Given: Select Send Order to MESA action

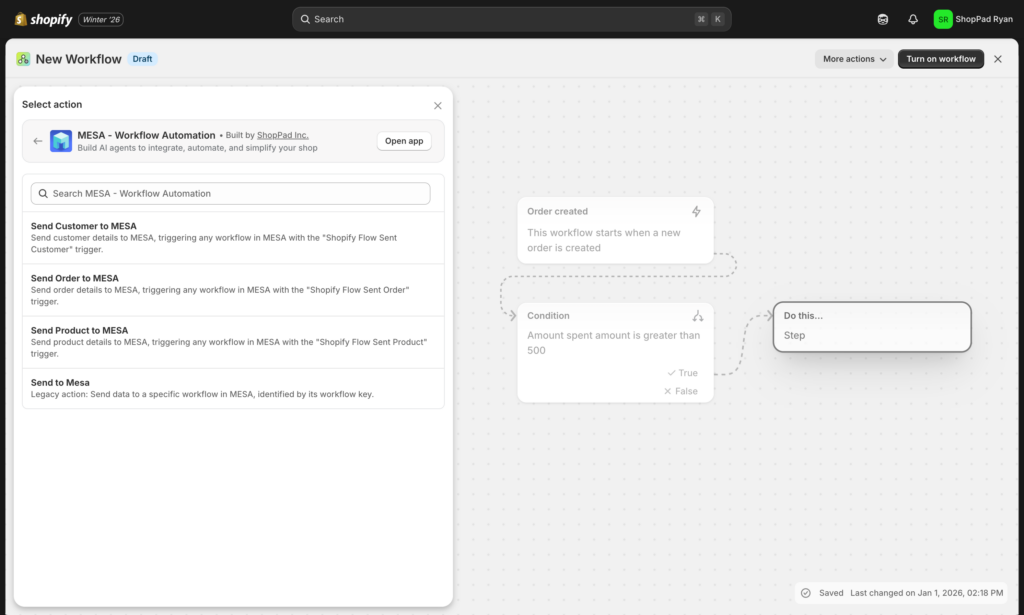Looking at the screenshot, I should tap(233, 290).
